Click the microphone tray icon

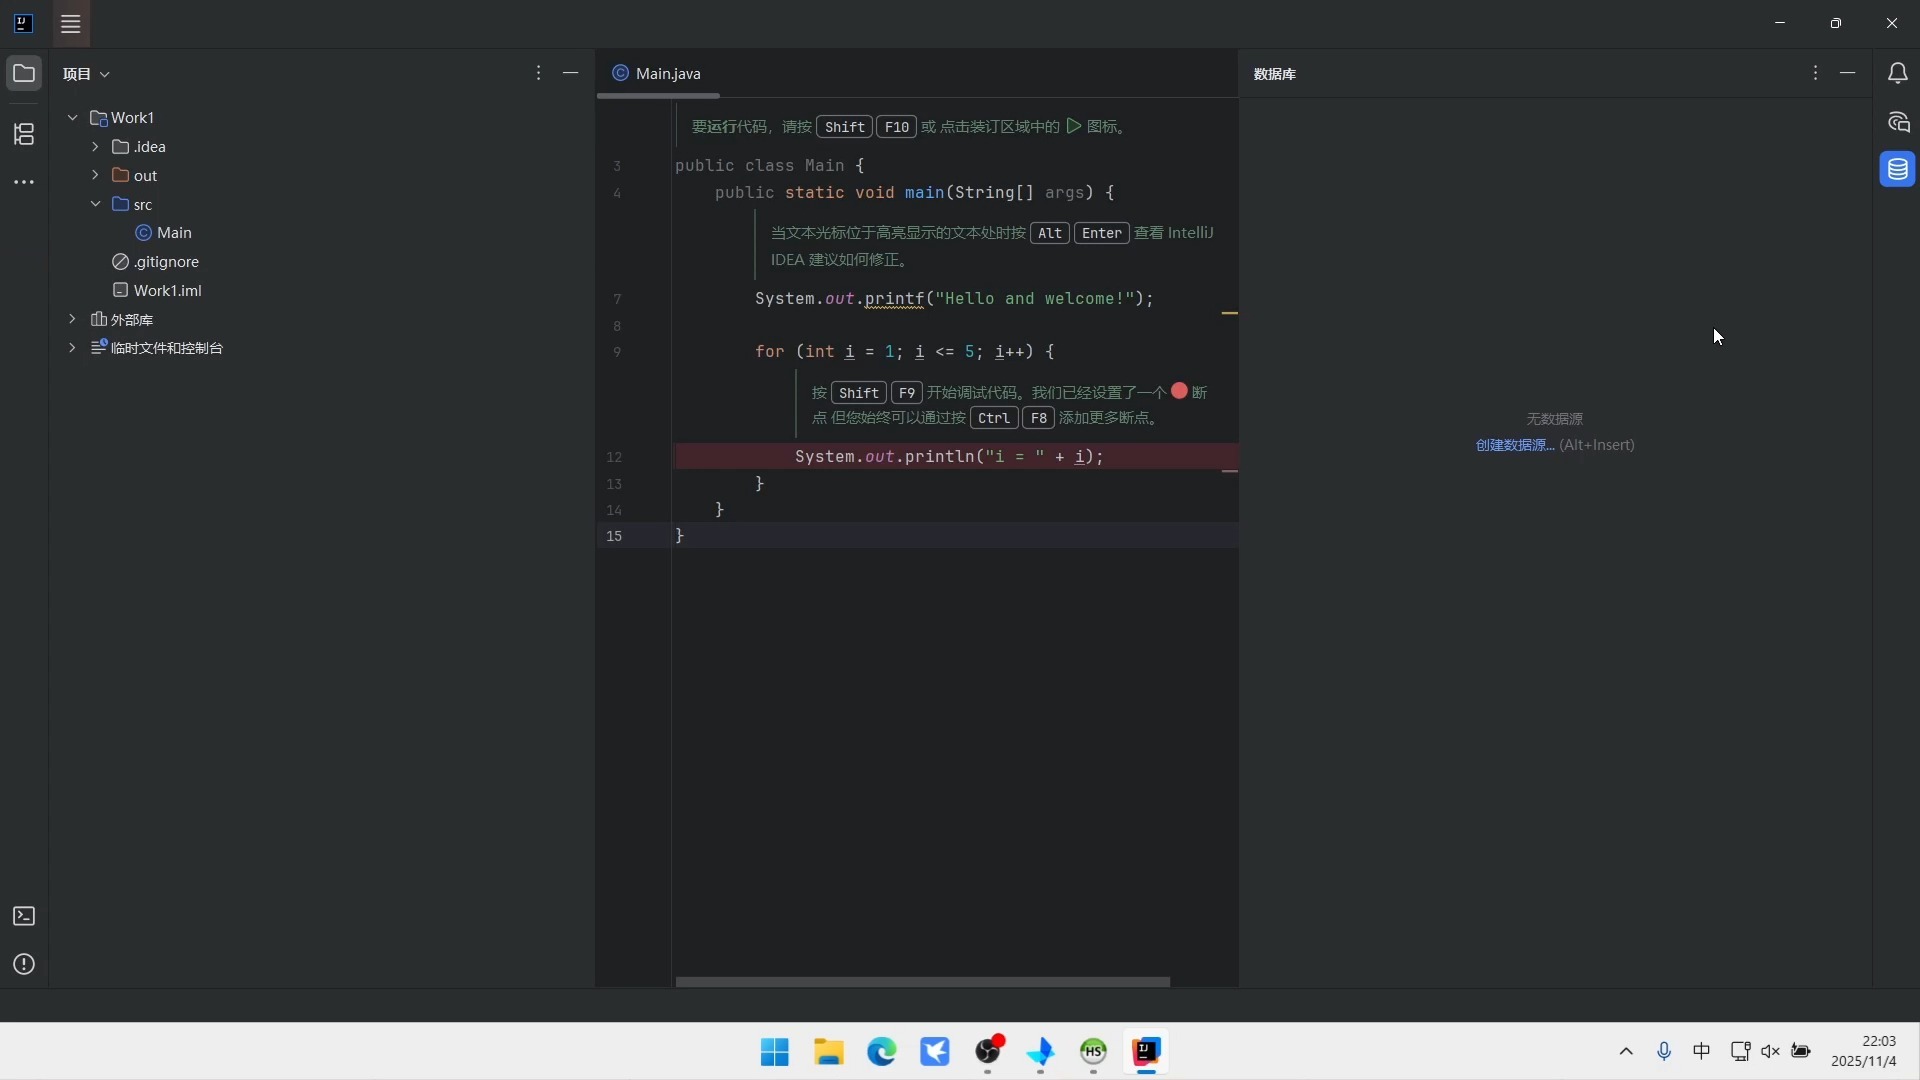coord(1664,1052)
